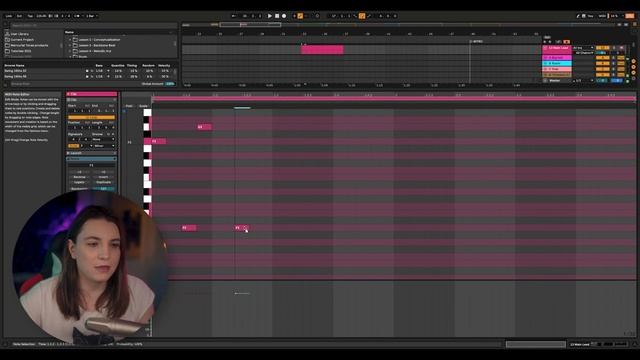
Task: Select the note under the mouse cursor
Action: [241, 228]
